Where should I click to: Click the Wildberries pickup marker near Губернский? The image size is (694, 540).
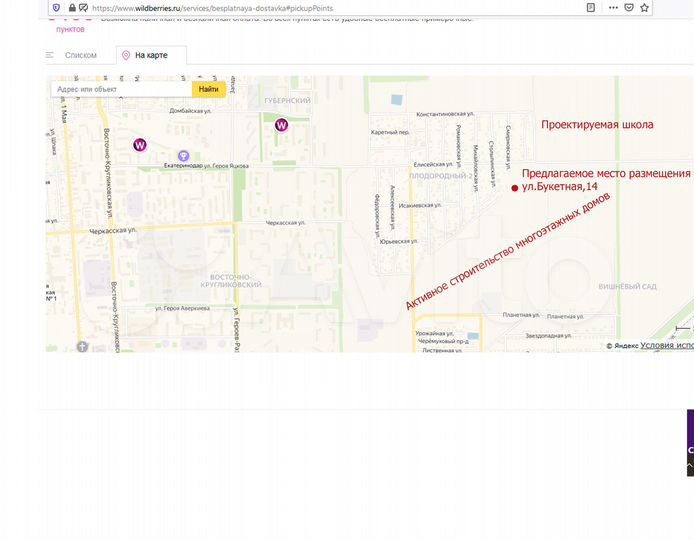pyautogui.click(x=281, y=124)
